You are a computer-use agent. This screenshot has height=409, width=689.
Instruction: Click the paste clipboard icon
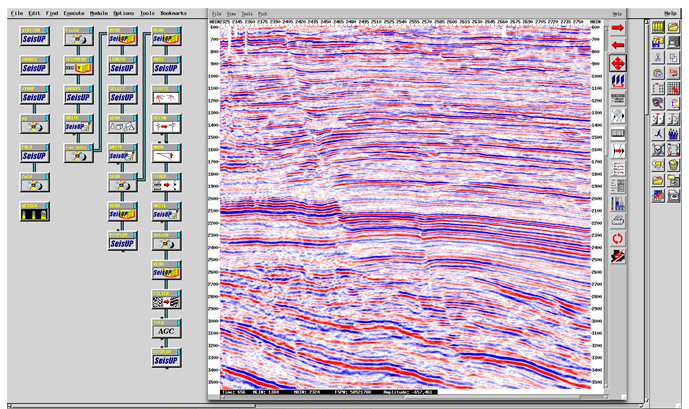[658, 73]
